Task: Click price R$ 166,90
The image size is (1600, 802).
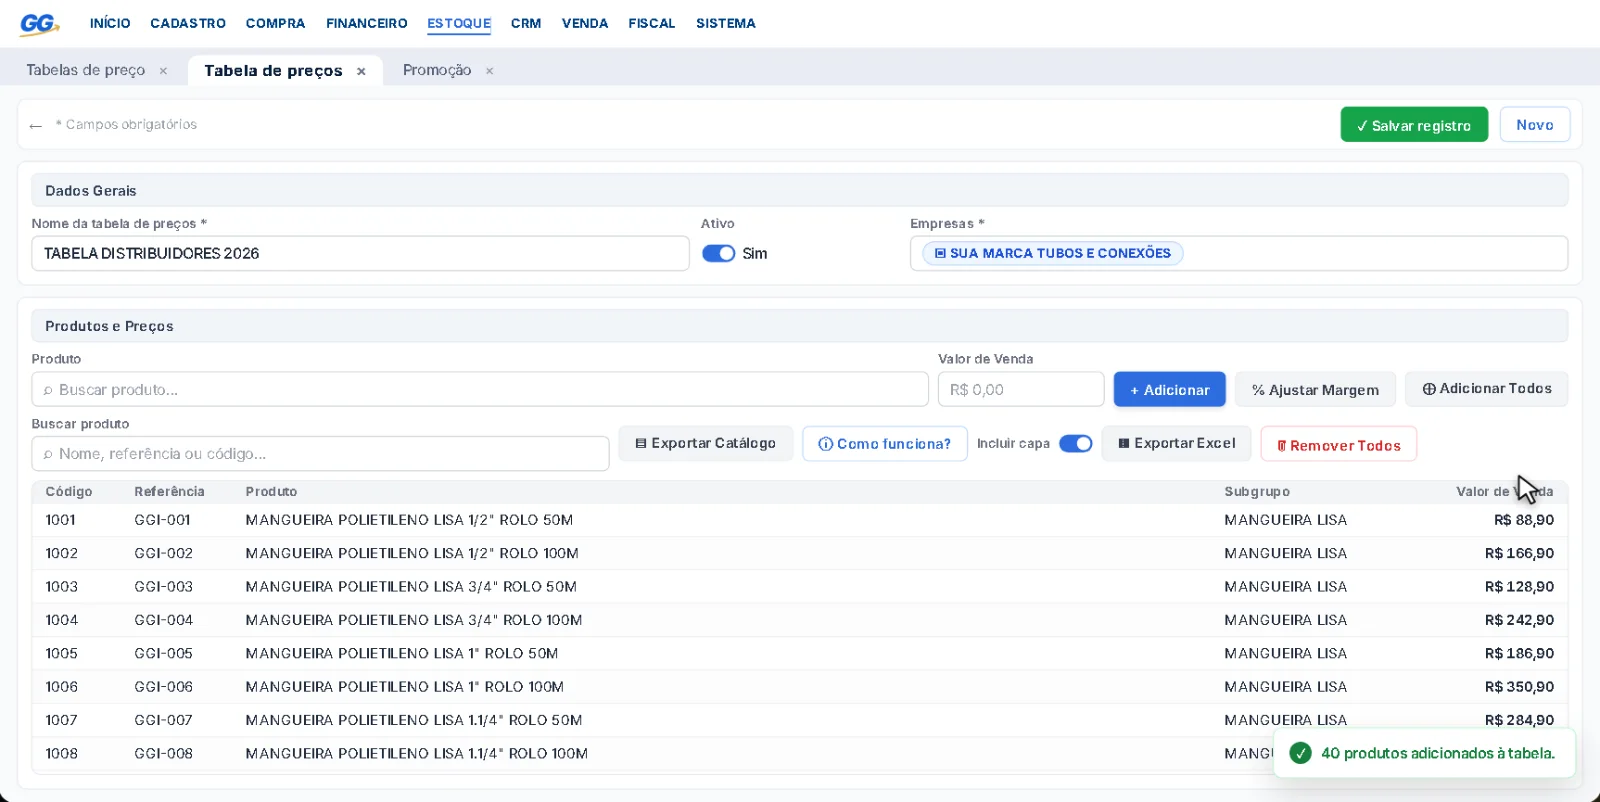Action: [x=1519, y=554]
